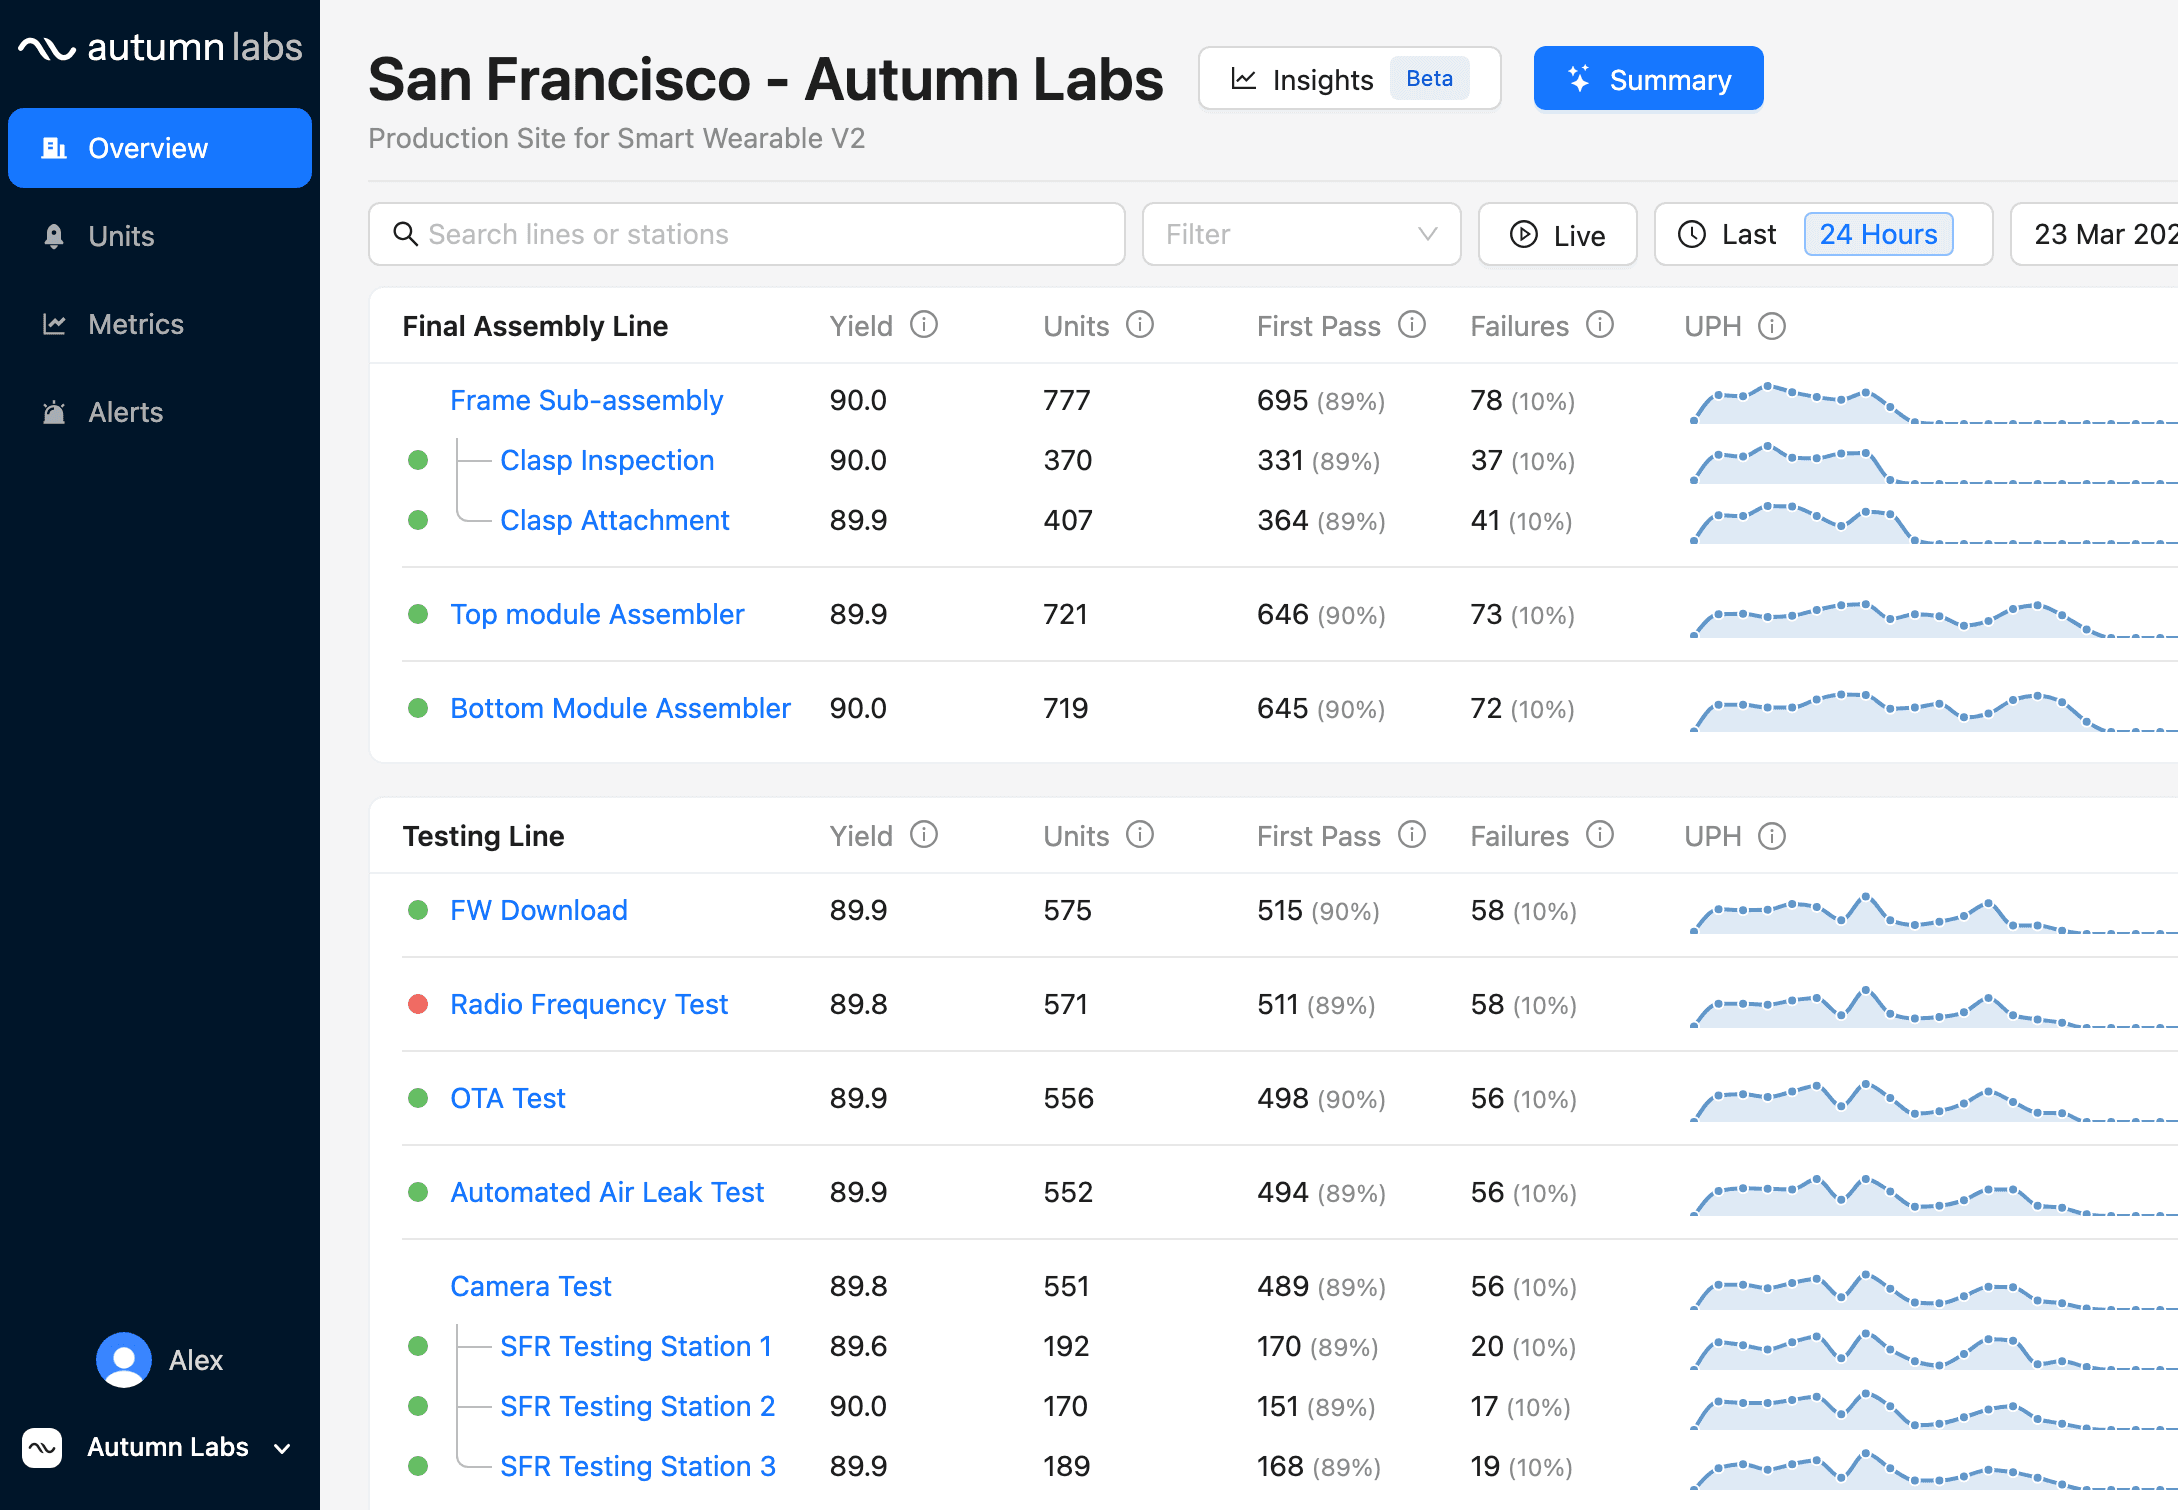The height and width of the screenshot is (1510, 2178).
Task: Open Bottom Module Assembler station
Action: pos(620,708)
